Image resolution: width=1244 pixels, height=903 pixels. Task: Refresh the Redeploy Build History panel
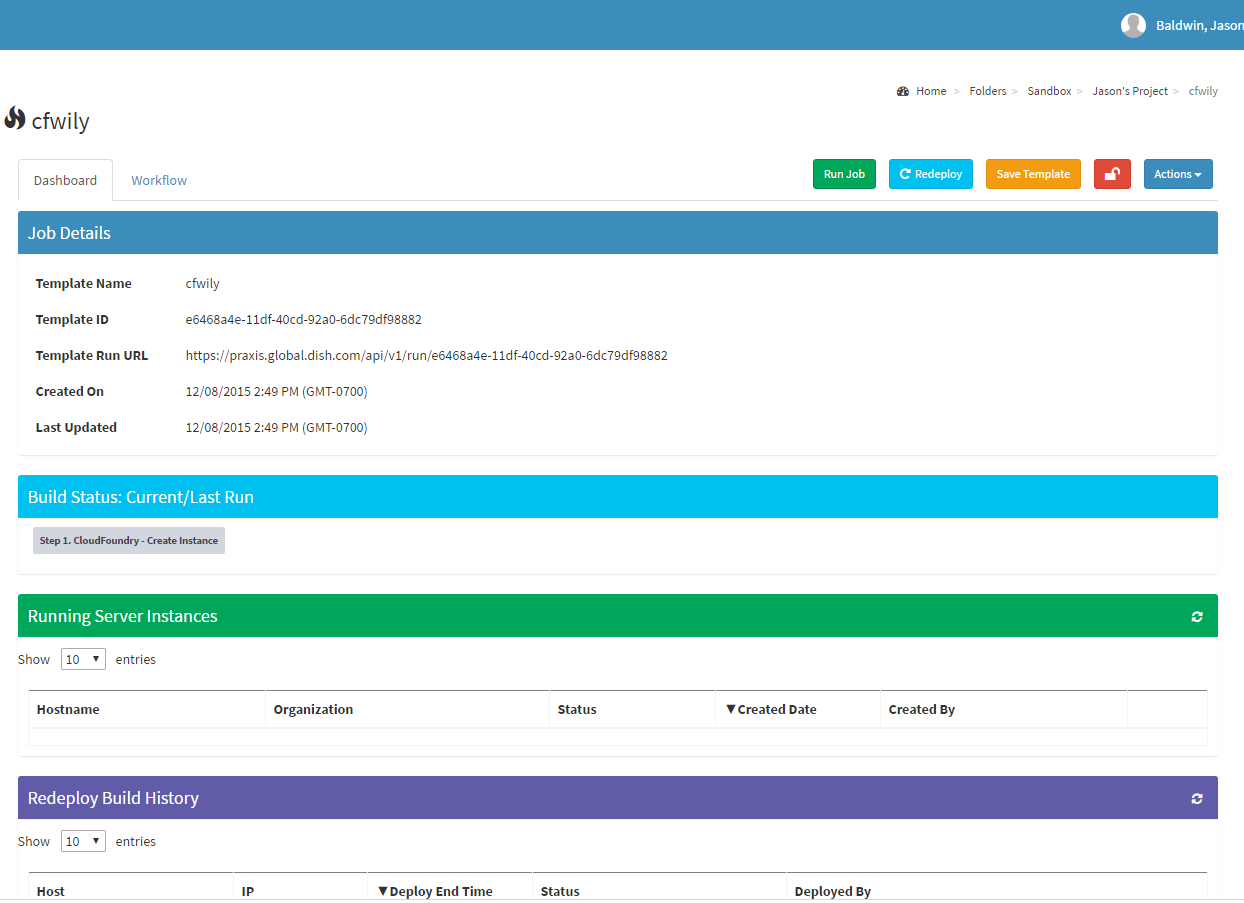1197,799
